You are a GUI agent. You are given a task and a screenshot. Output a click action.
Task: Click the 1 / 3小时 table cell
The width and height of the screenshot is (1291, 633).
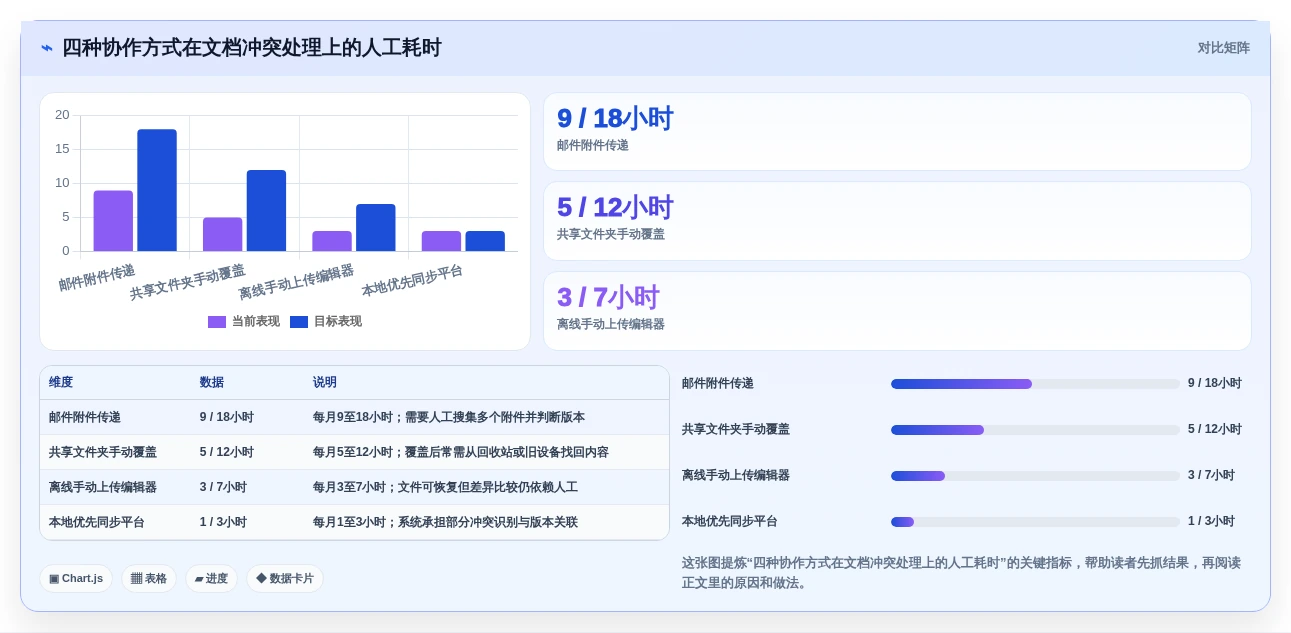pos(223,523)
